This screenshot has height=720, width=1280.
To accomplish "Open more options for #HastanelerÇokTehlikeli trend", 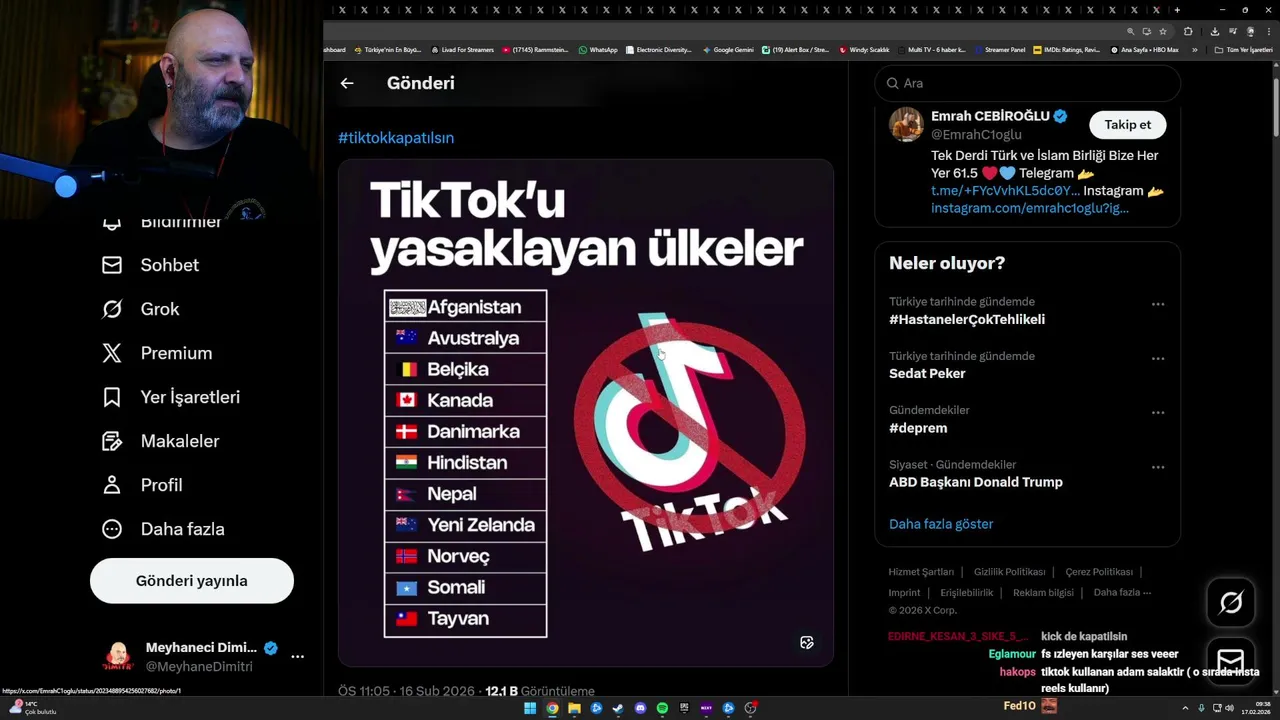I will tap(1158, 304).
